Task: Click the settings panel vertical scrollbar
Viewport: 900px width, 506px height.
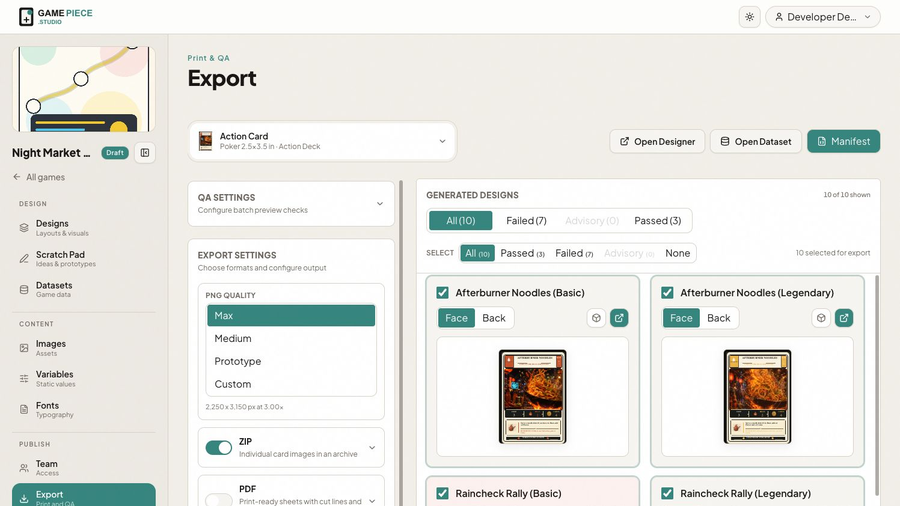Action: [401, 343]
